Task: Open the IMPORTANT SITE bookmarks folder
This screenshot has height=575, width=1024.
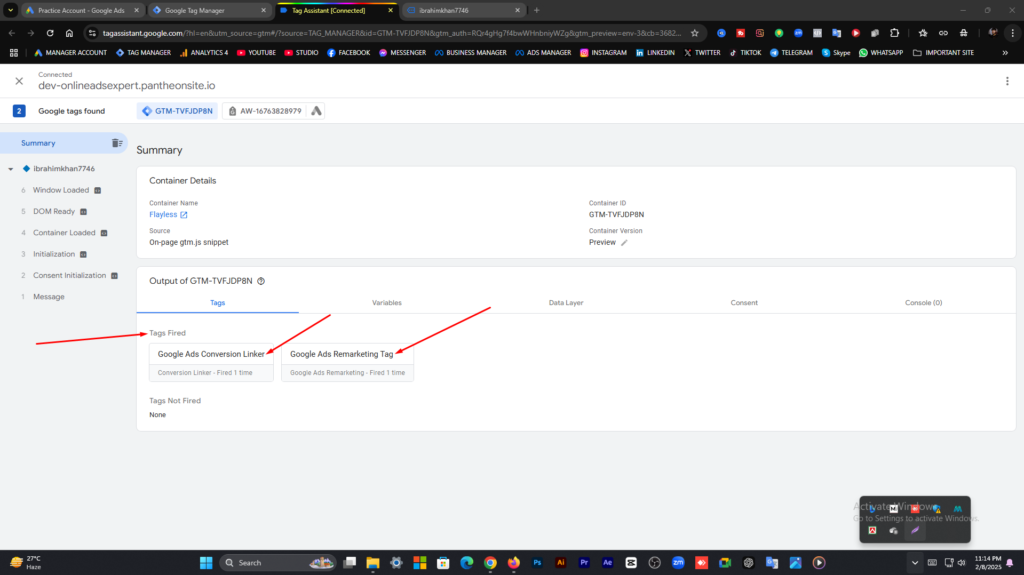Action: point(943,52)
